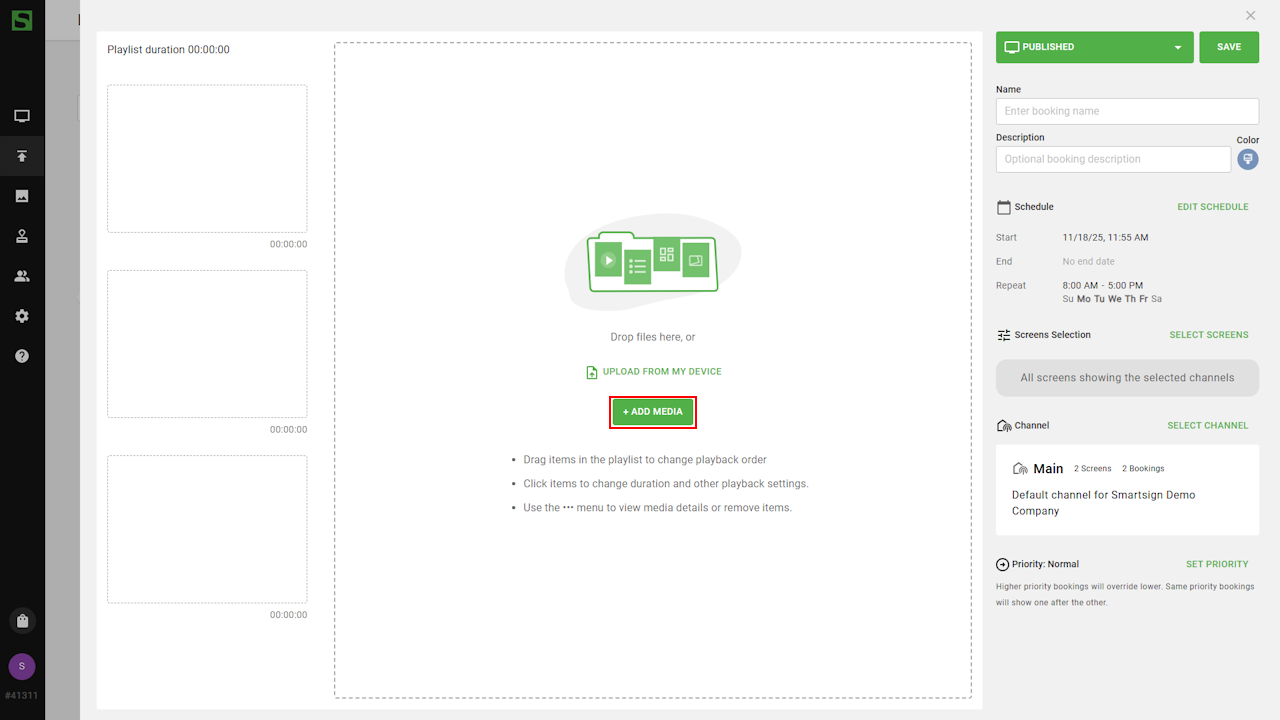
Task: Close the booking dialog with X
Action: (x=1250, y=16)
